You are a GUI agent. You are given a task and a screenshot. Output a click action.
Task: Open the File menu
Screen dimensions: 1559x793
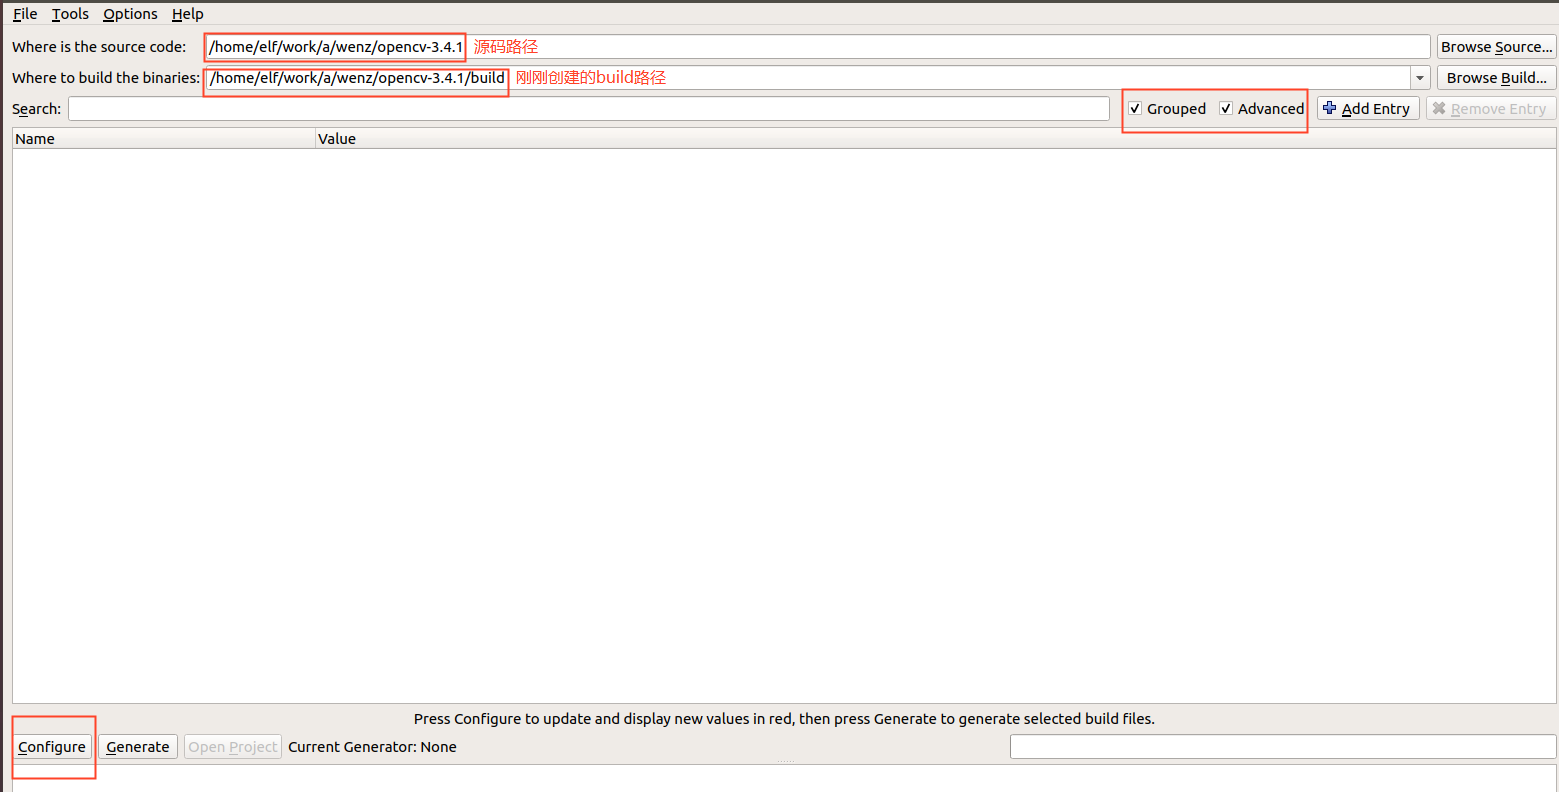25,14
